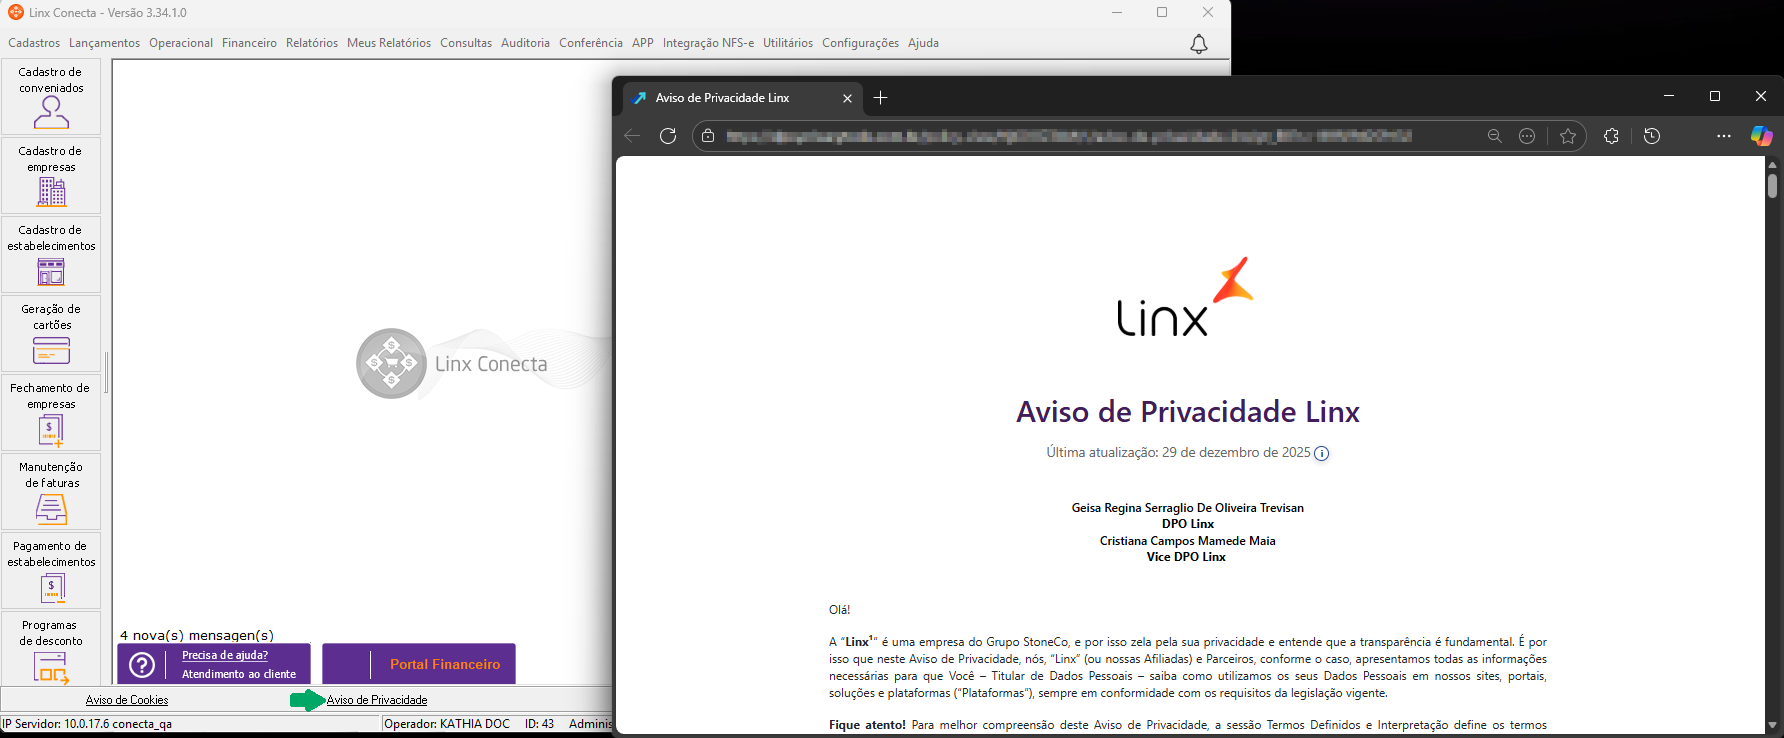Open the Relatórios menu

click(x=312, y=43)
